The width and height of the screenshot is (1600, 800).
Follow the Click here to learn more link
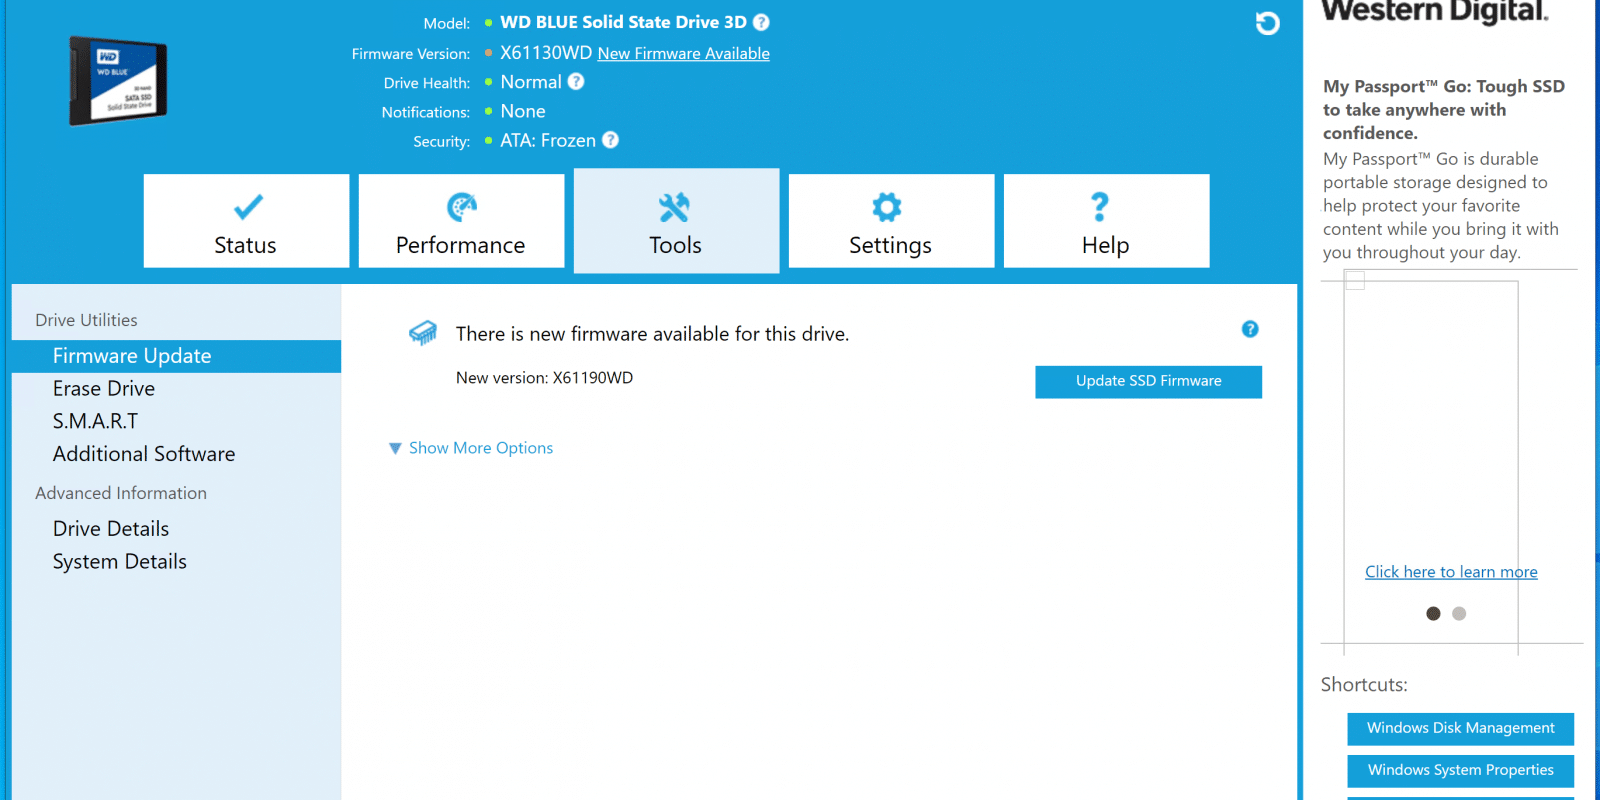1451,572
